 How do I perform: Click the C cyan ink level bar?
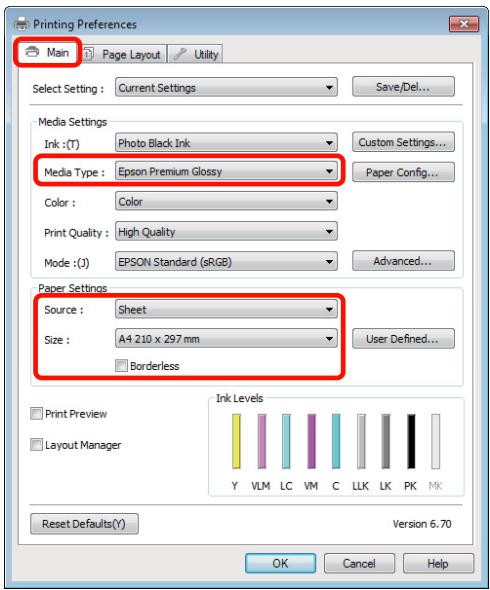pos(336,441)
